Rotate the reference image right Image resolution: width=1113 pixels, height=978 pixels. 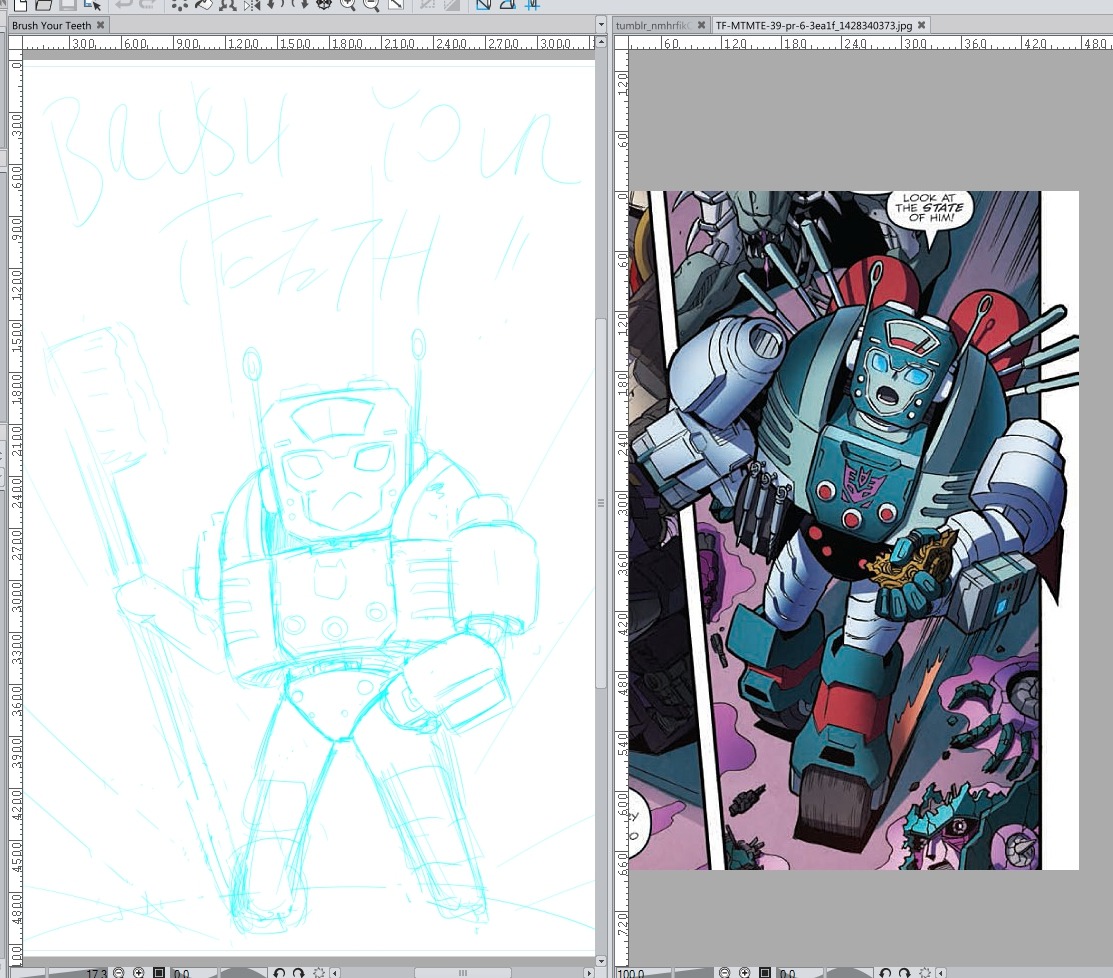(x=904, y=972)
